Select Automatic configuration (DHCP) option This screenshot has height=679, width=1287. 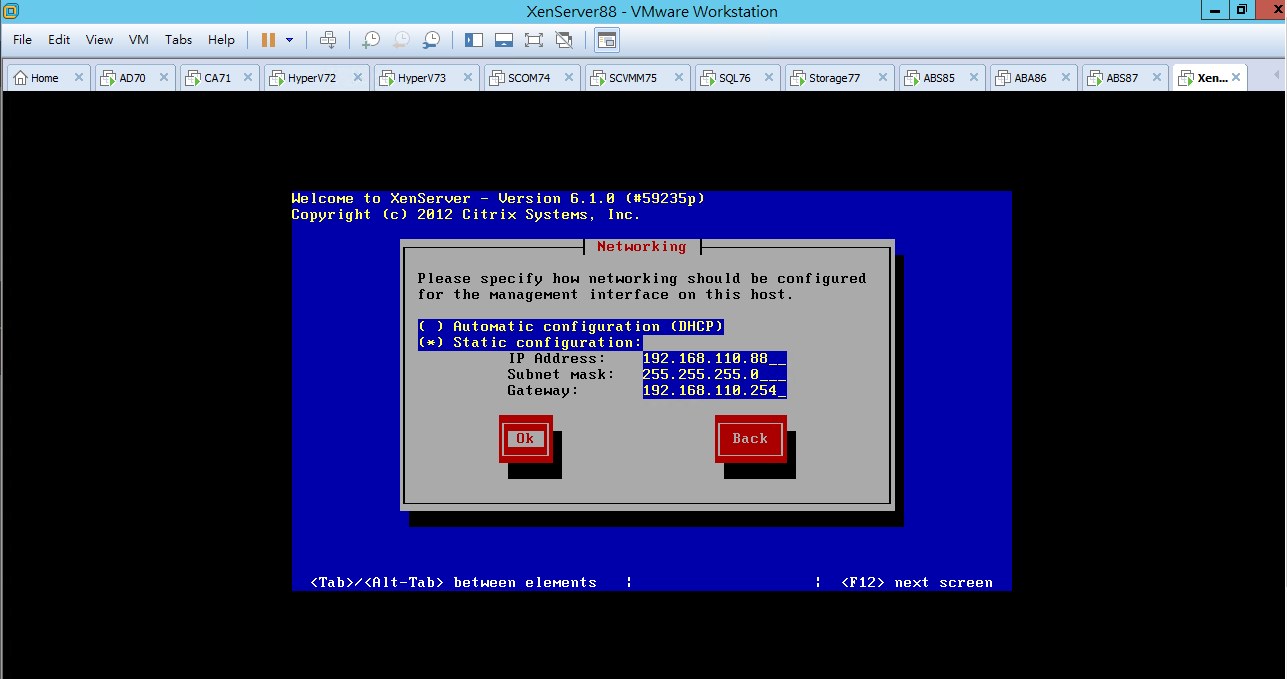(570, 326)
